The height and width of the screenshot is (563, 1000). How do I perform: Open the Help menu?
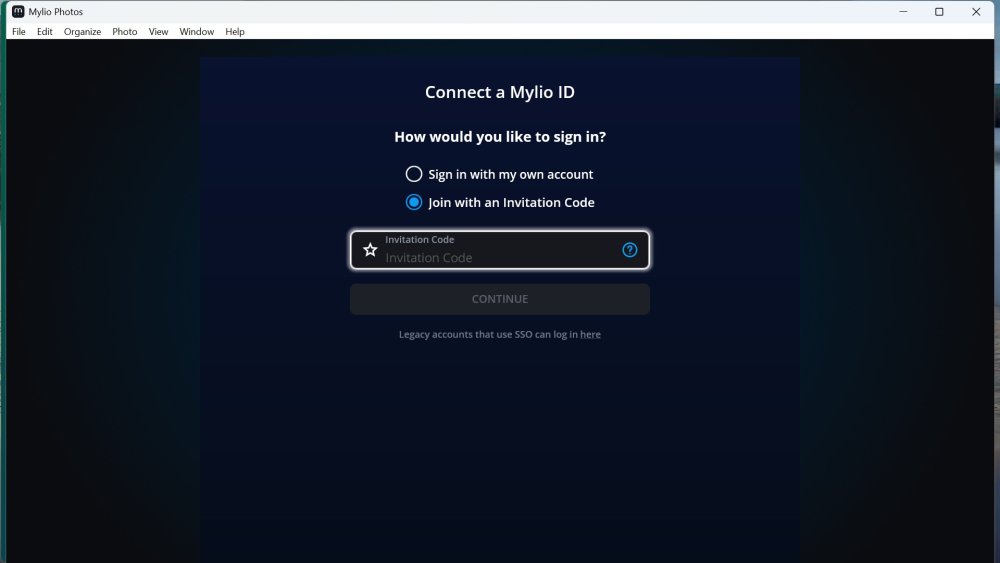(x=235, y=31)
